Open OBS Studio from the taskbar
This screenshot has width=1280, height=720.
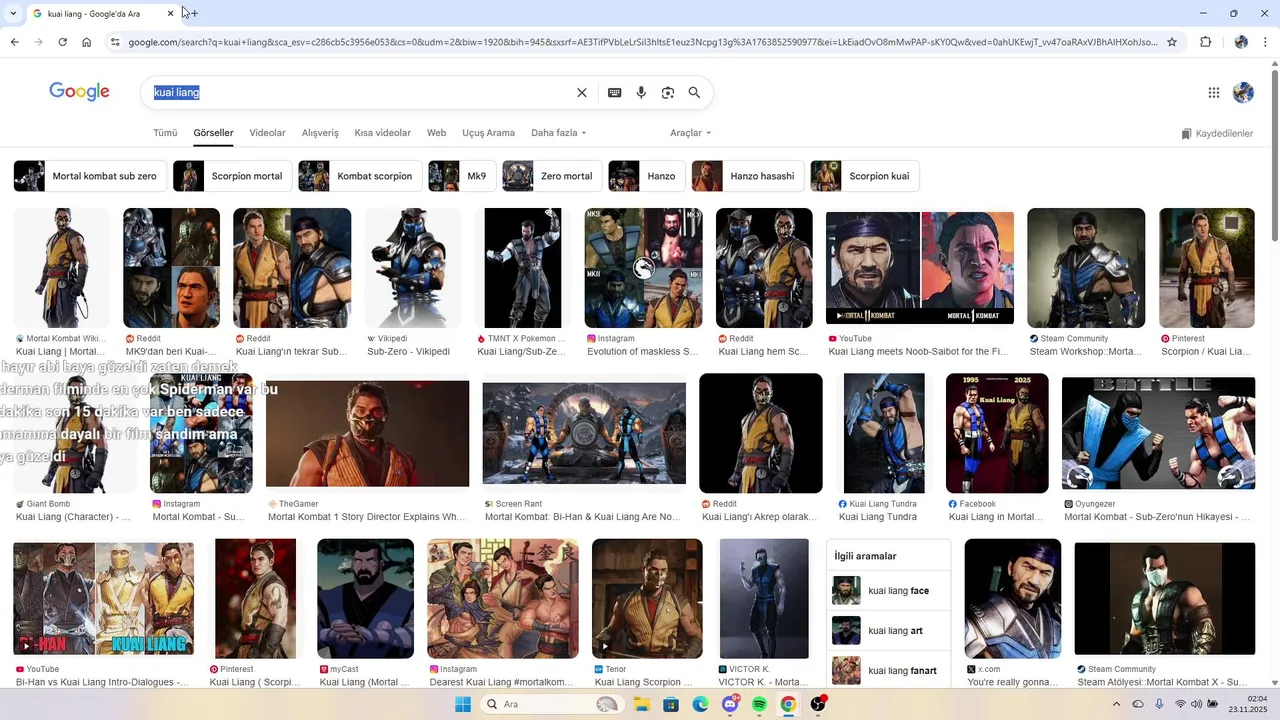click(818, 704)
